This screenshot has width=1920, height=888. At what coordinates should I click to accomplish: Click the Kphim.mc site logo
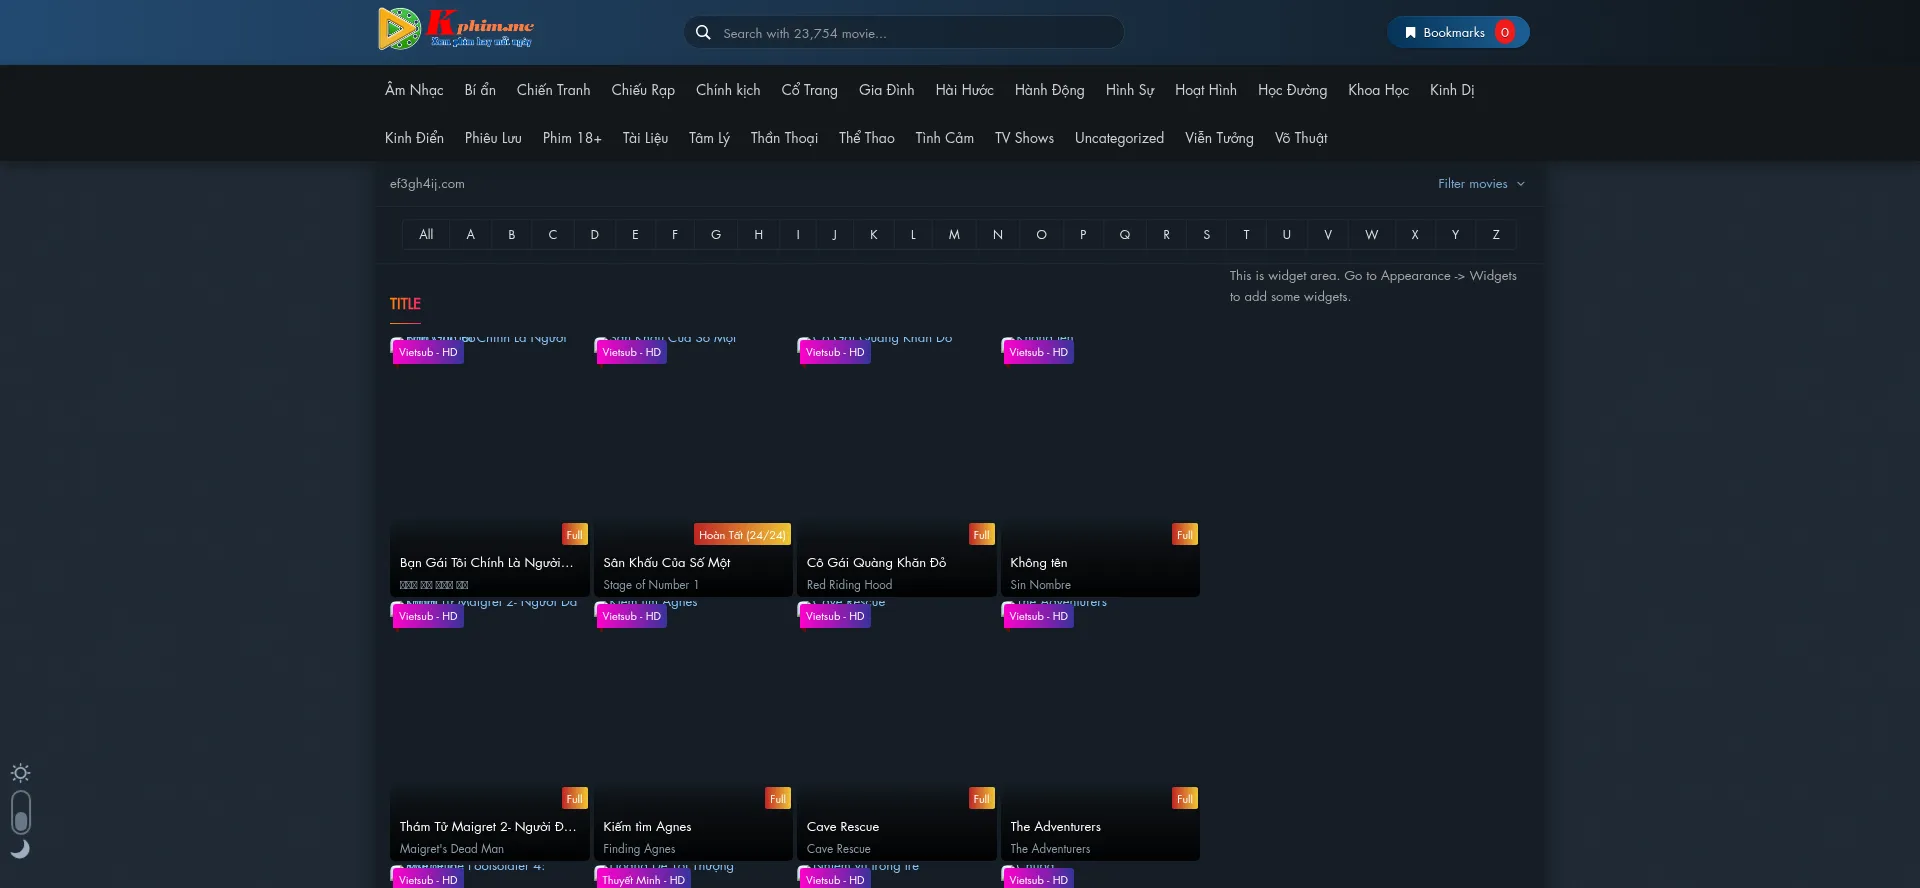456,29
